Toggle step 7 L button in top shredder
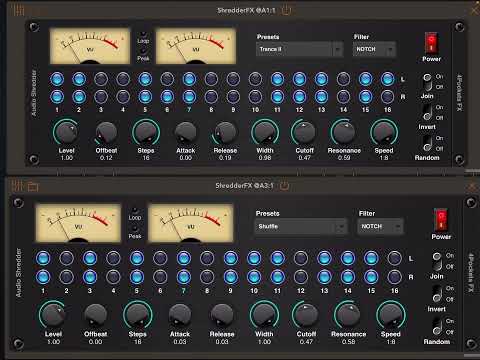The height and width of the screenshot is (360, 480). [189, 79]
